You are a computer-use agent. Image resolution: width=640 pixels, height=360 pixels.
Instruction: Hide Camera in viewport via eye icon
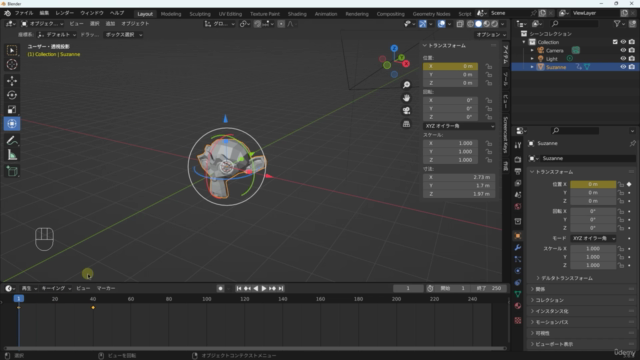click(623, 50)
